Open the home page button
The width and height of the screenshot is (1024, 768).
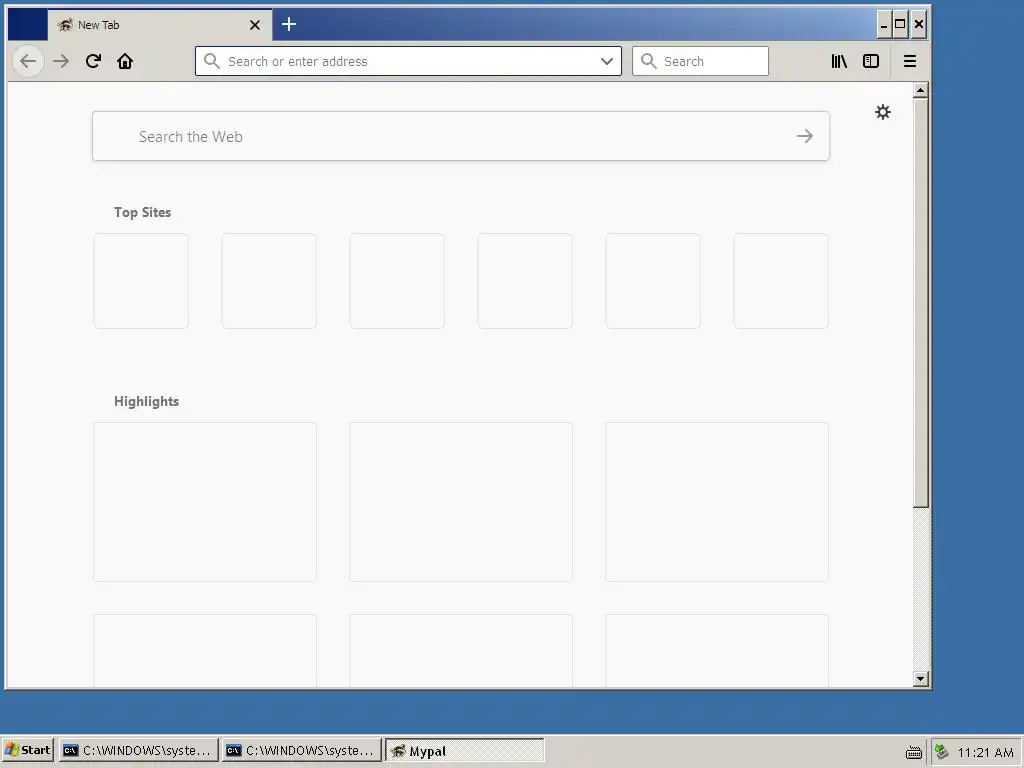point(125,61)
